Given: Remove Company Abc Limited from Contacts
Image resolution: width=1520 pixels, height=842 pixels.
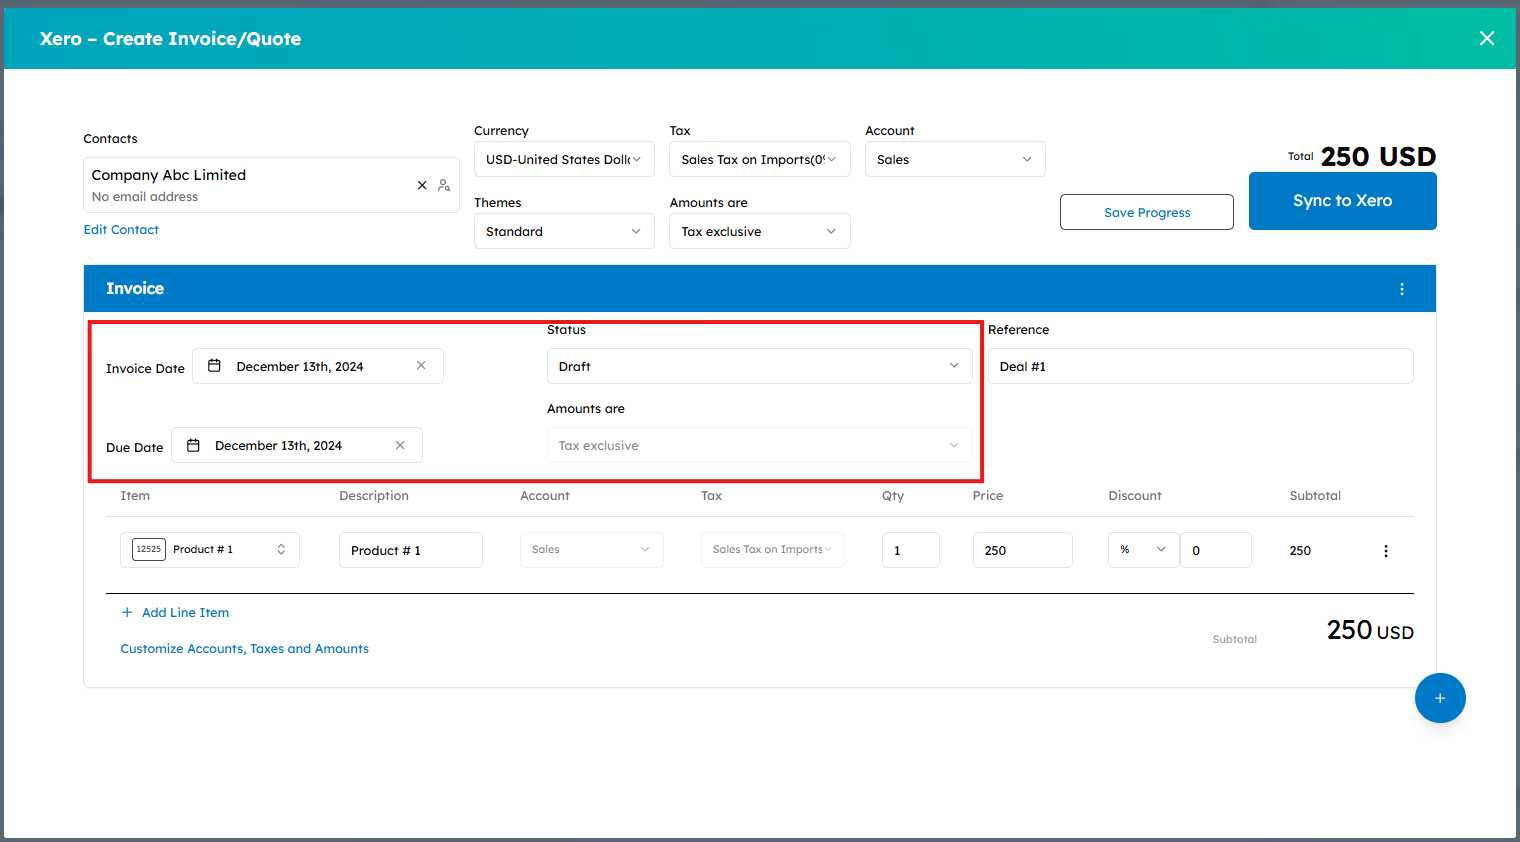Looking at the screenshot, I should (421, 184).
